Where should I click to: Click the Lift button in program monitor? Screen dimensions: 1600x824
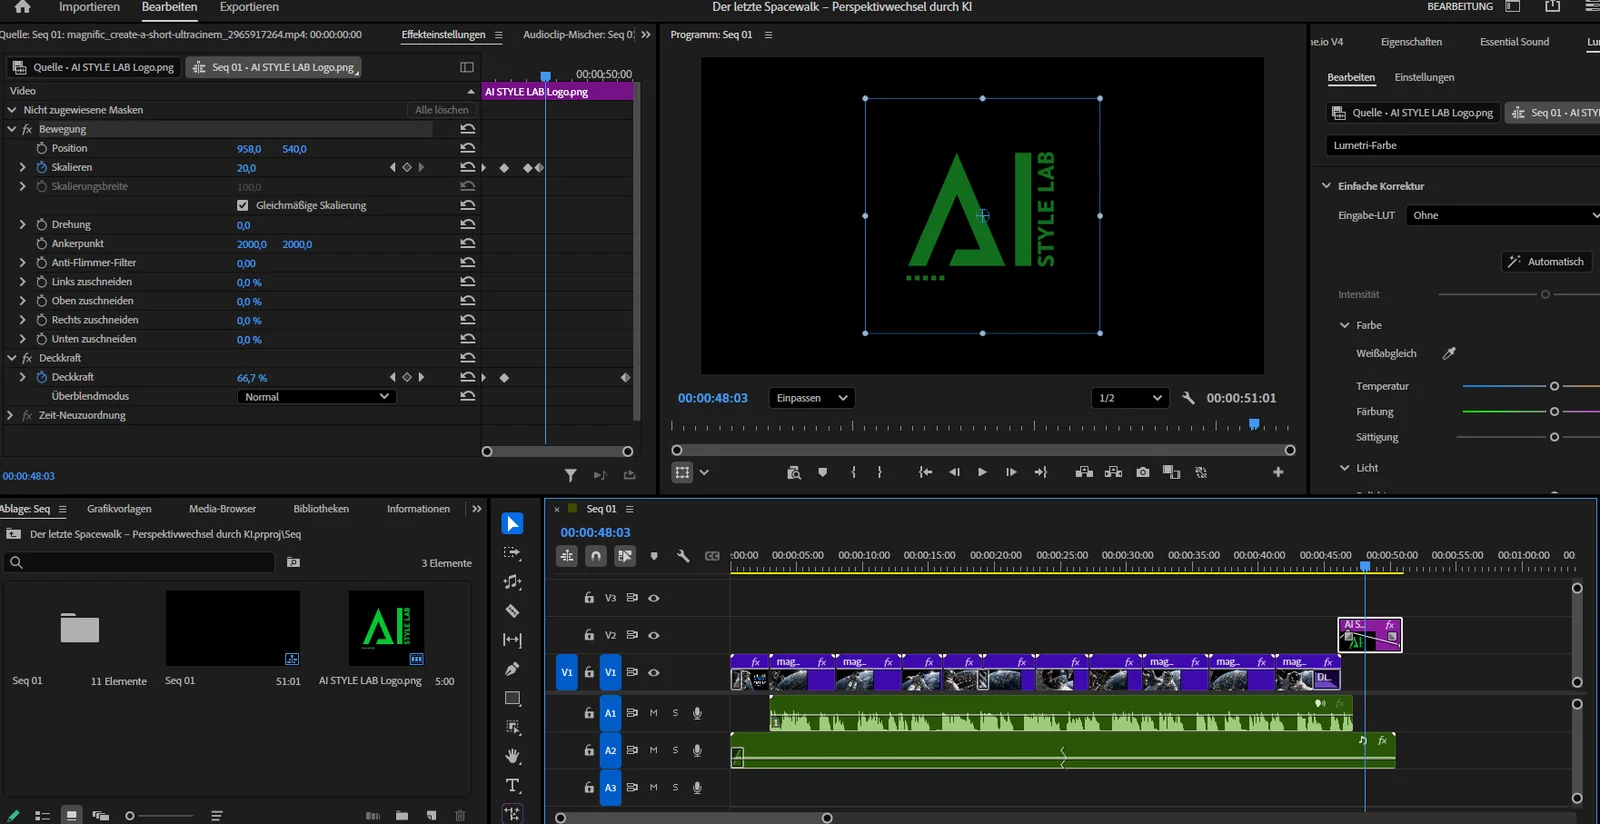pyautogui.click(x=1084, y=472)
